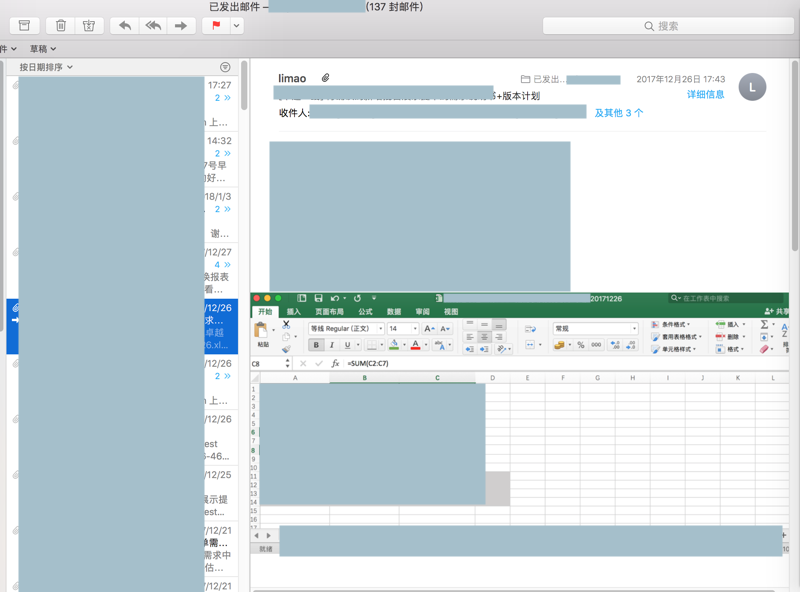Open Excel 条件格式 menu

pyautogui.click(x=671, y=325)
